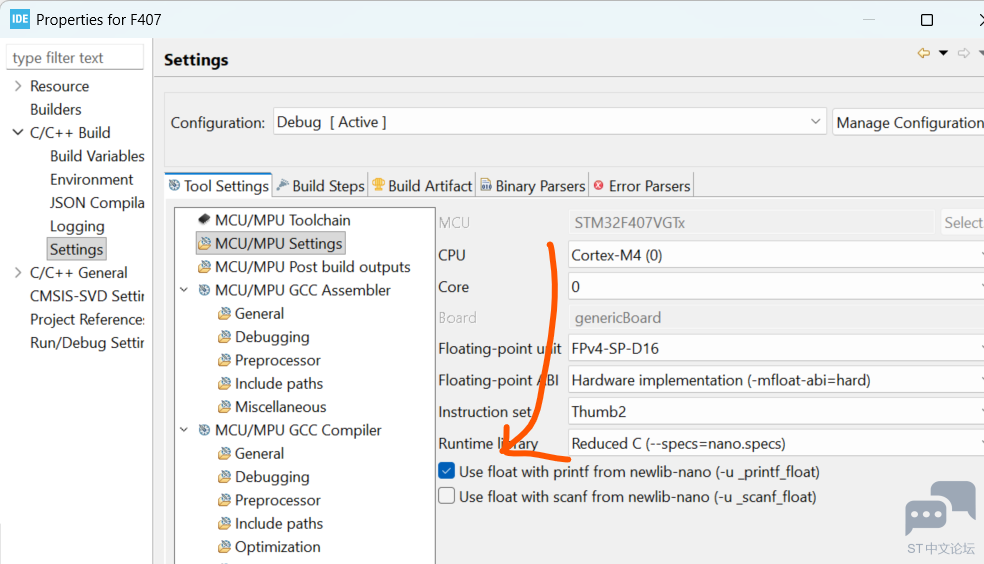The height and width of the screenshot is (564, 984).
Task: Click the Optimization item icon
Action: [x=225, y=546]
